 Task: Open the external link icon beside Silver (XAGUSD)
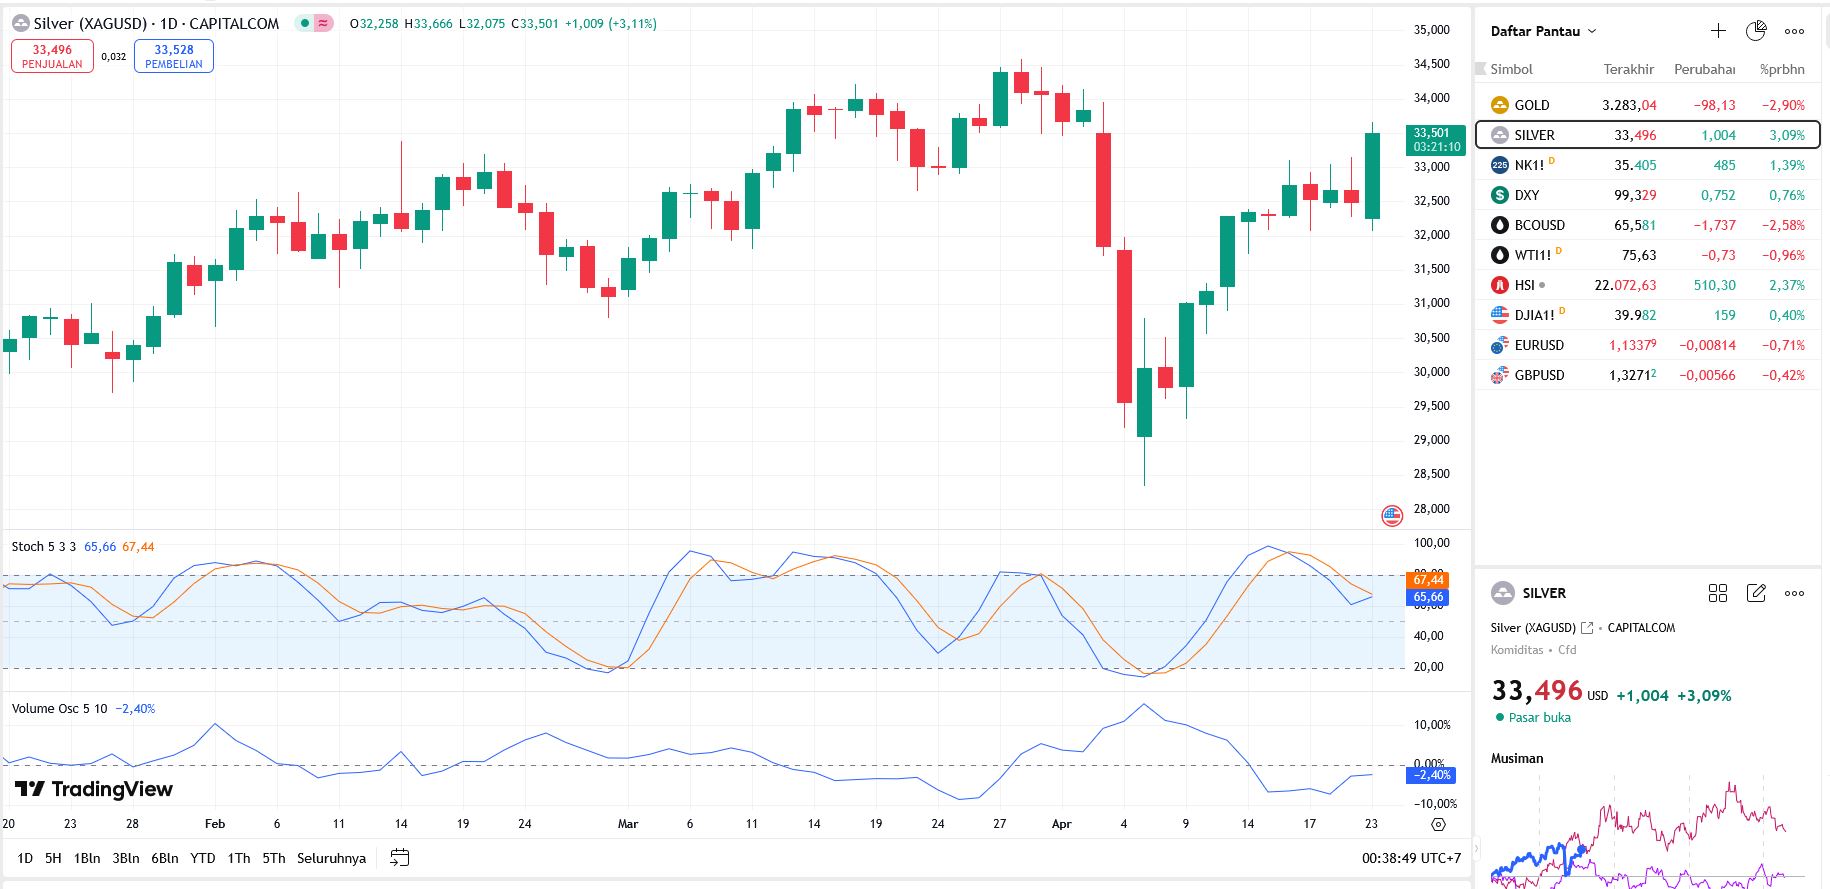click(1587, 628)
